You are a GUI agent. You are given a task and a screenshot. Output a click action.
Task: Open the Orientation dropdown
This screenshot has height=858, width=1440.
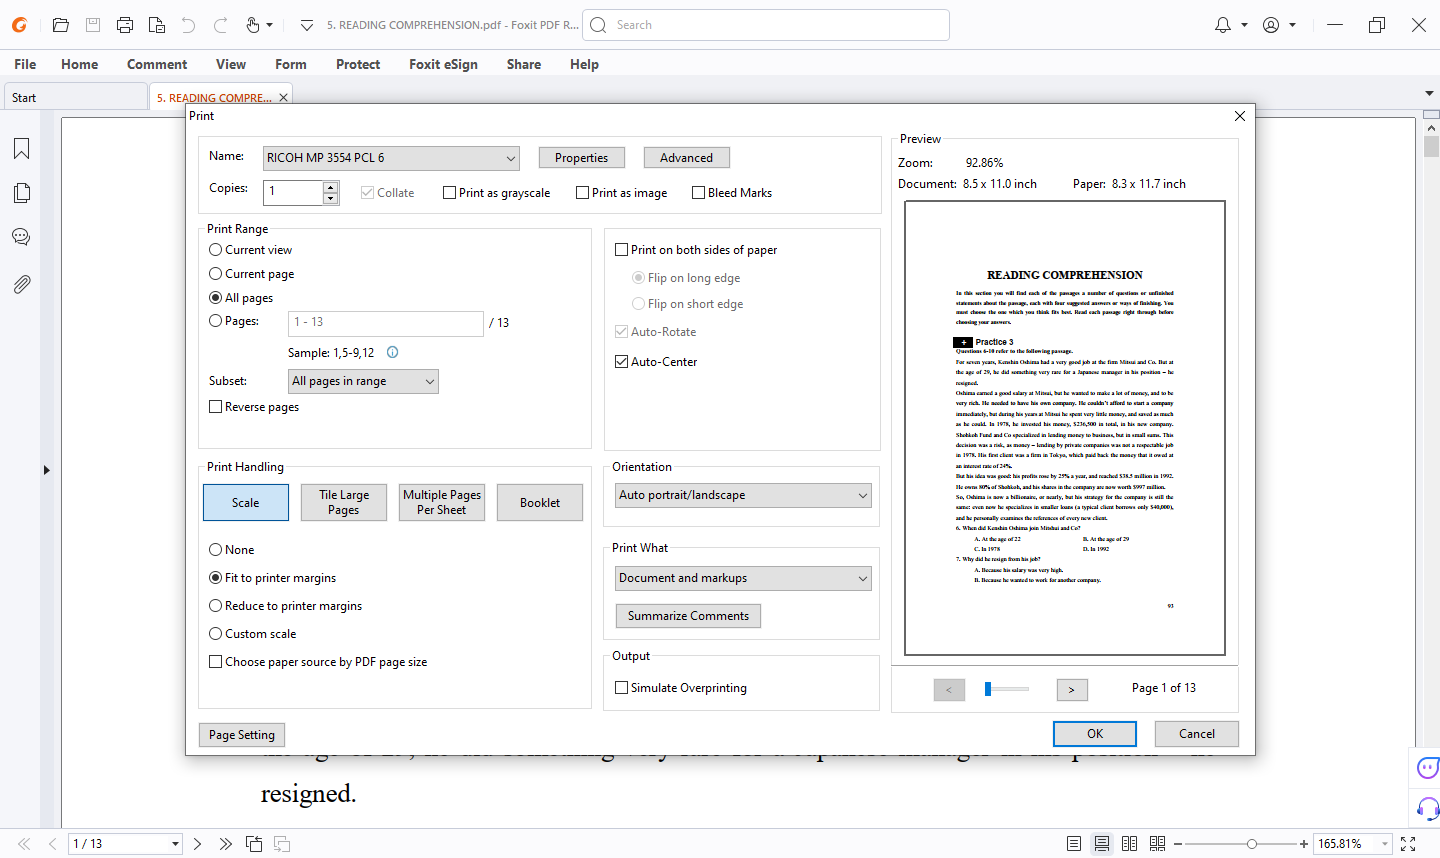pos(742,495)
